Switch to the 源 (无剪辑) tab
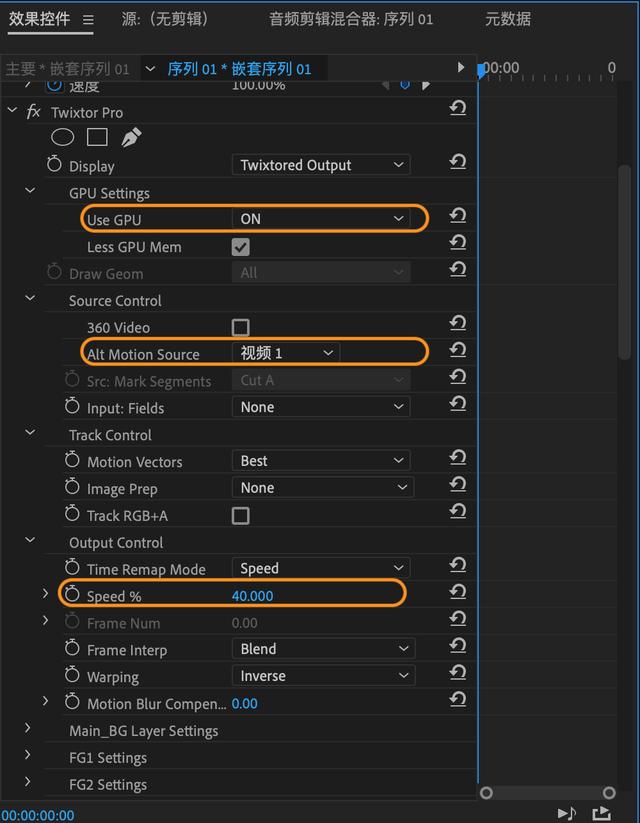The width and height of the screenshot is (640, 823). 165,19
